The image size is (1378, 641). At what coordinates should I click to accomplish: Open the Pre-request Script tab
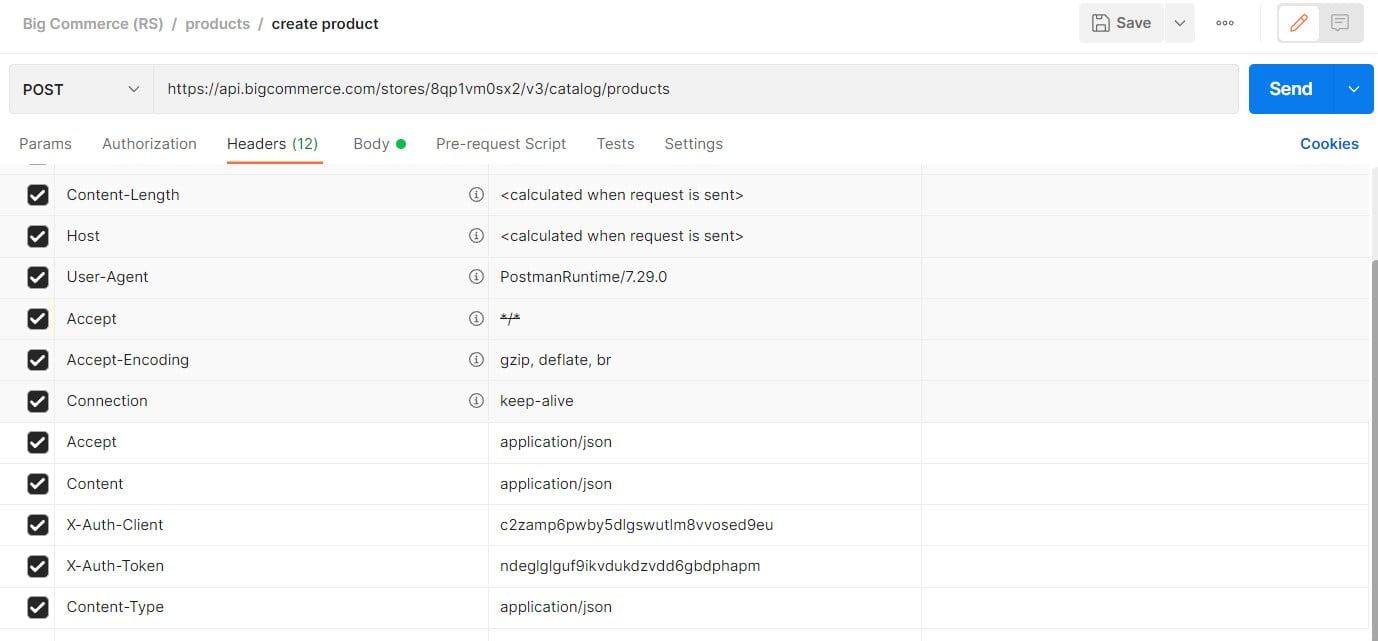pyautogui.click(x=500, y=143)
